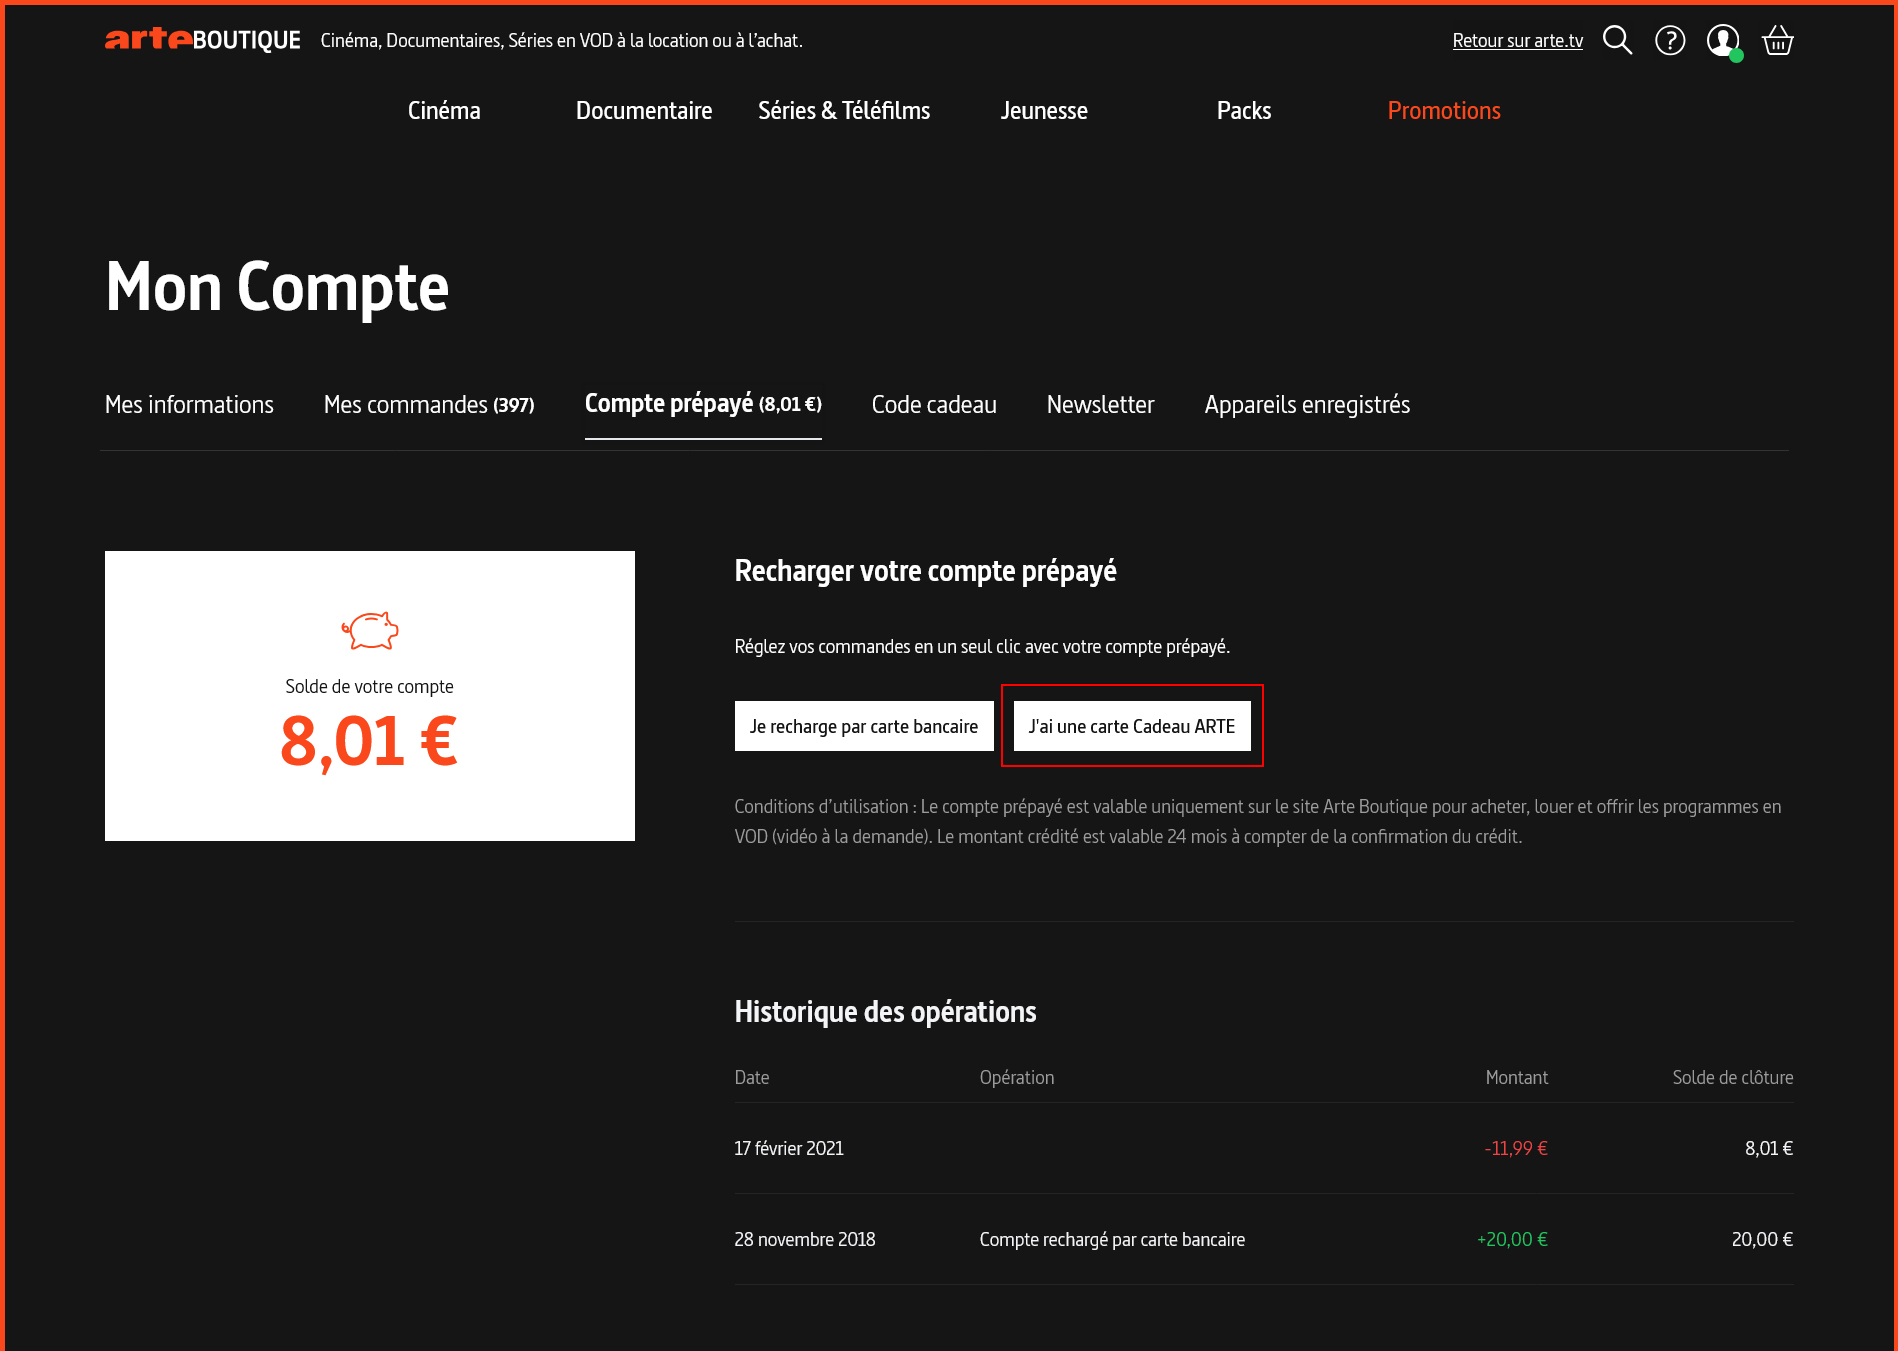Switch to the Mes commandes (397) tab

(x=429, y=405)
